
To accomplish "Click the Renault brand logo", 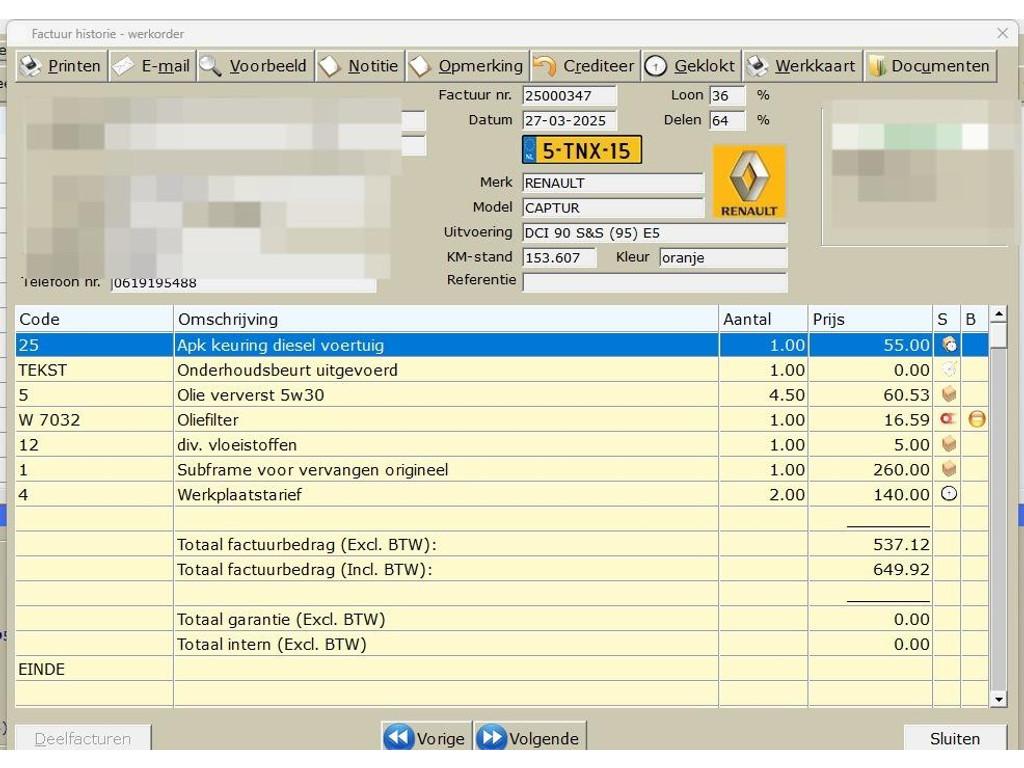I will pyautogui.click(x=749, y=181).
